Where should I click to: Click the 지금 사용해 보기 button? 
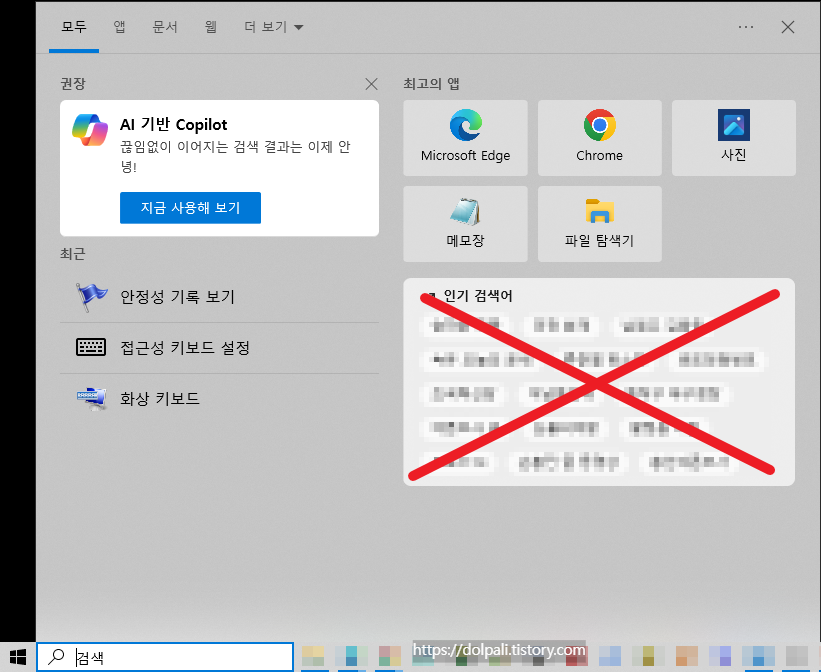[190, 207]
